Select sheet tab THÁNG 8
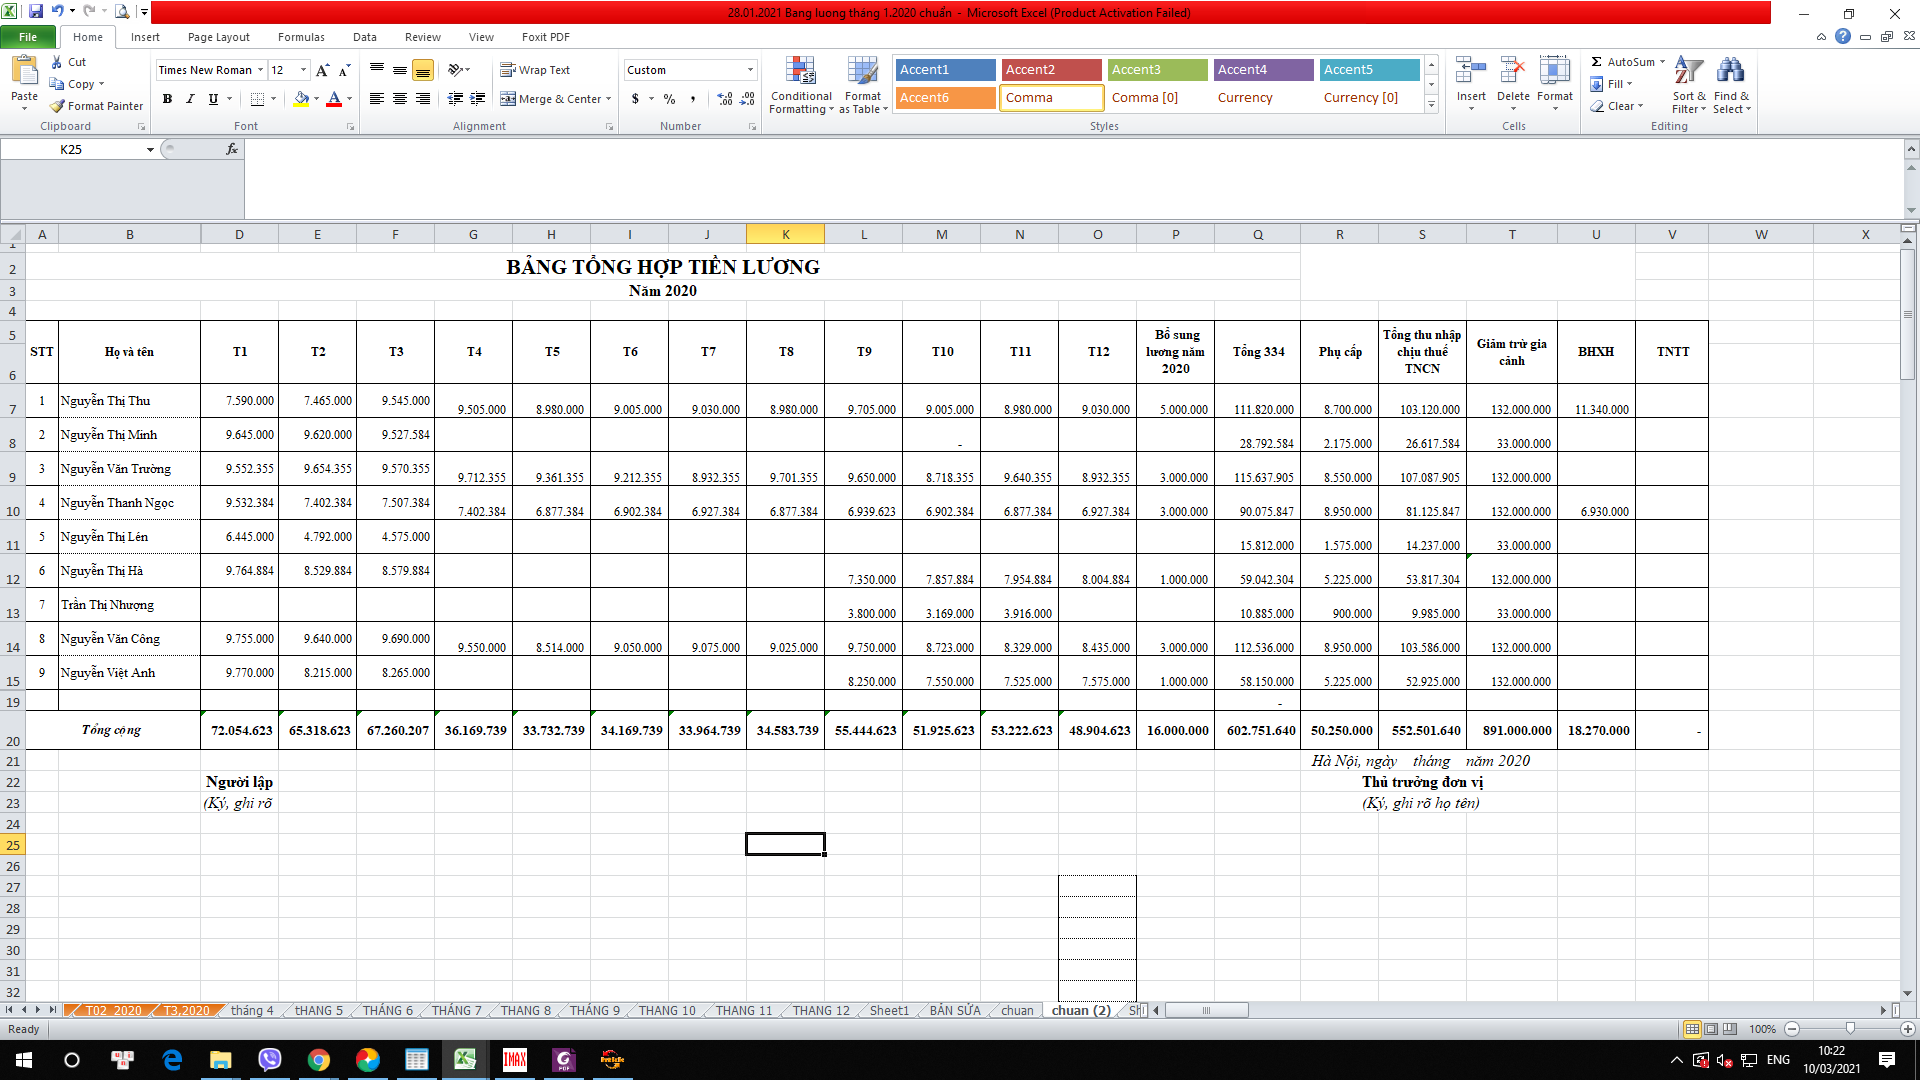The image size is (1920, 1080). point(525,1011)
